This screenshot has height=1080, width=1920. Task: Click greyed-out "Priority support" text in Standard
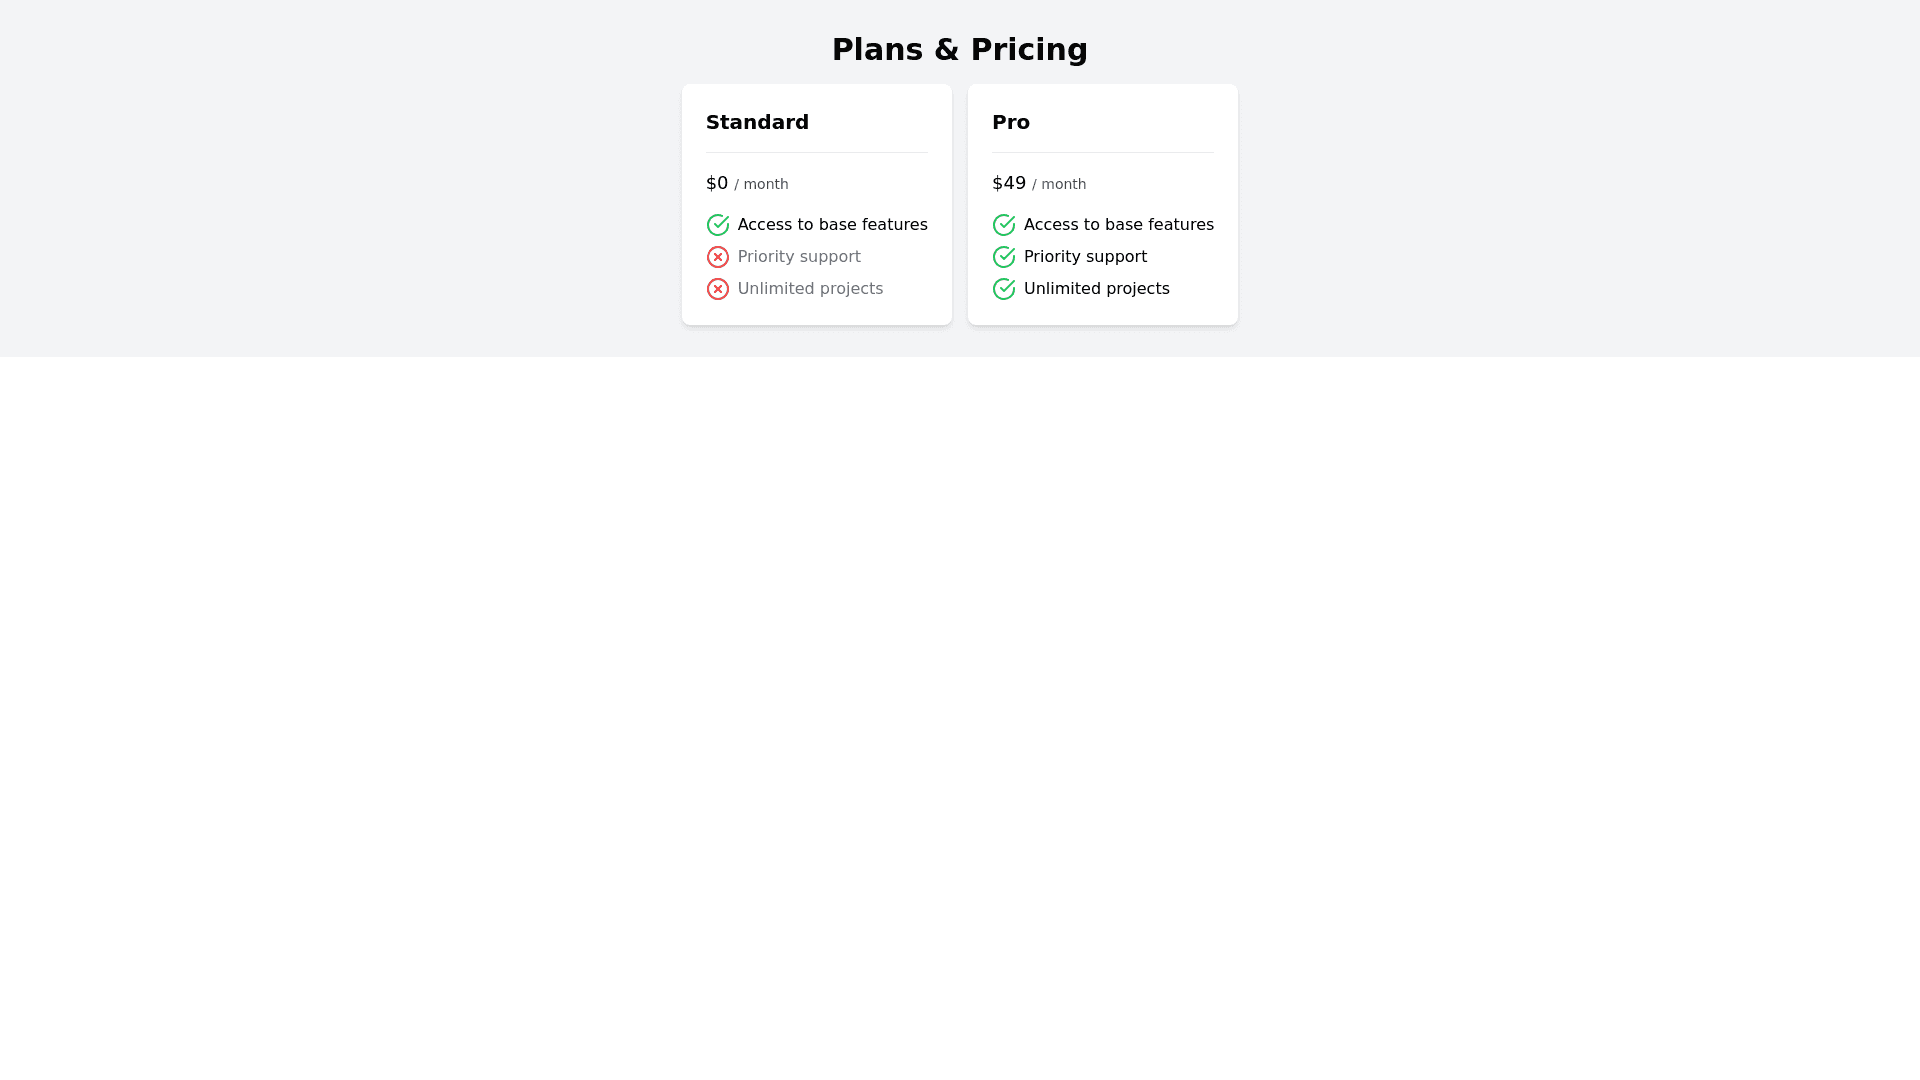(799, 257)
